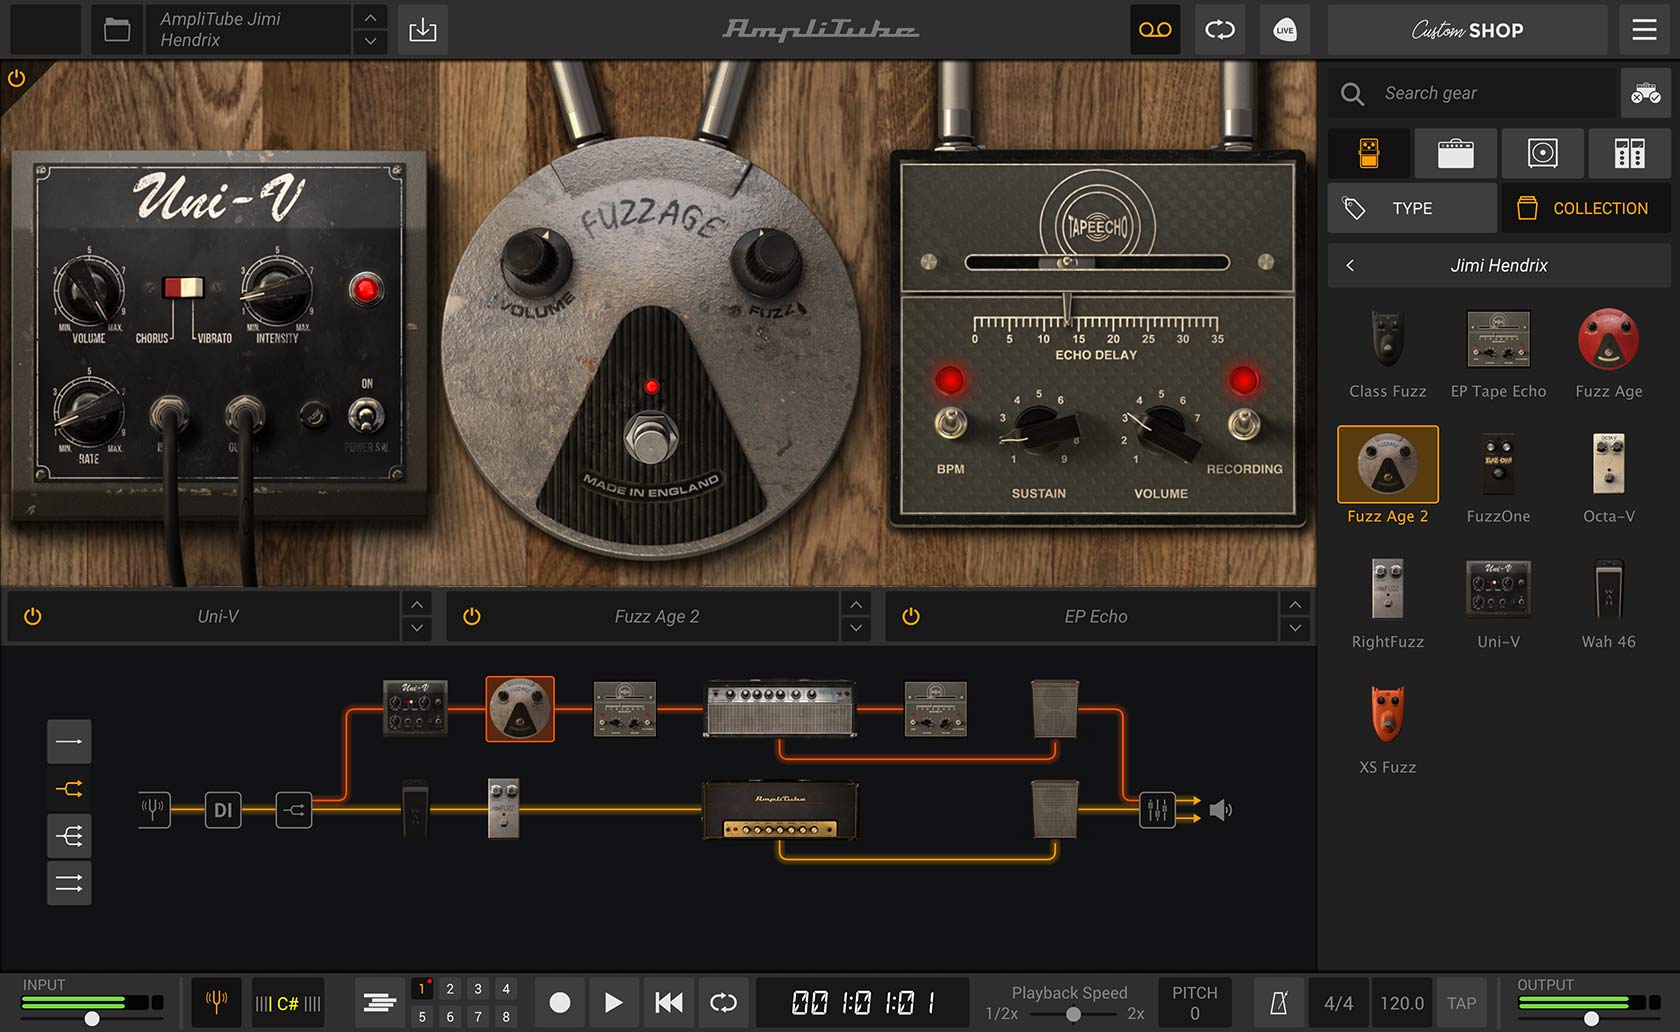Adjust the INPUT level slider
The image size is (1680, 1032).
click(91, 1019)
